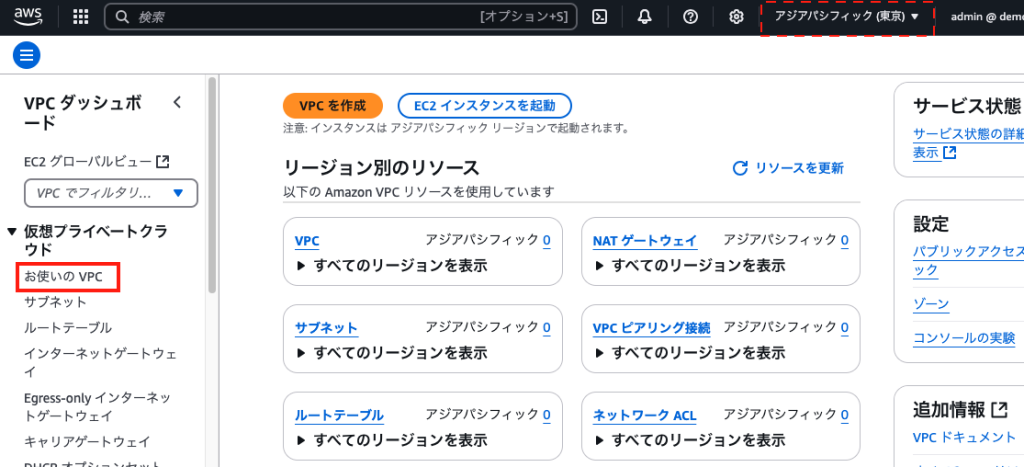Open the notifications bell icon
This screenshot has width=1024, height=467.
(645, 17)
